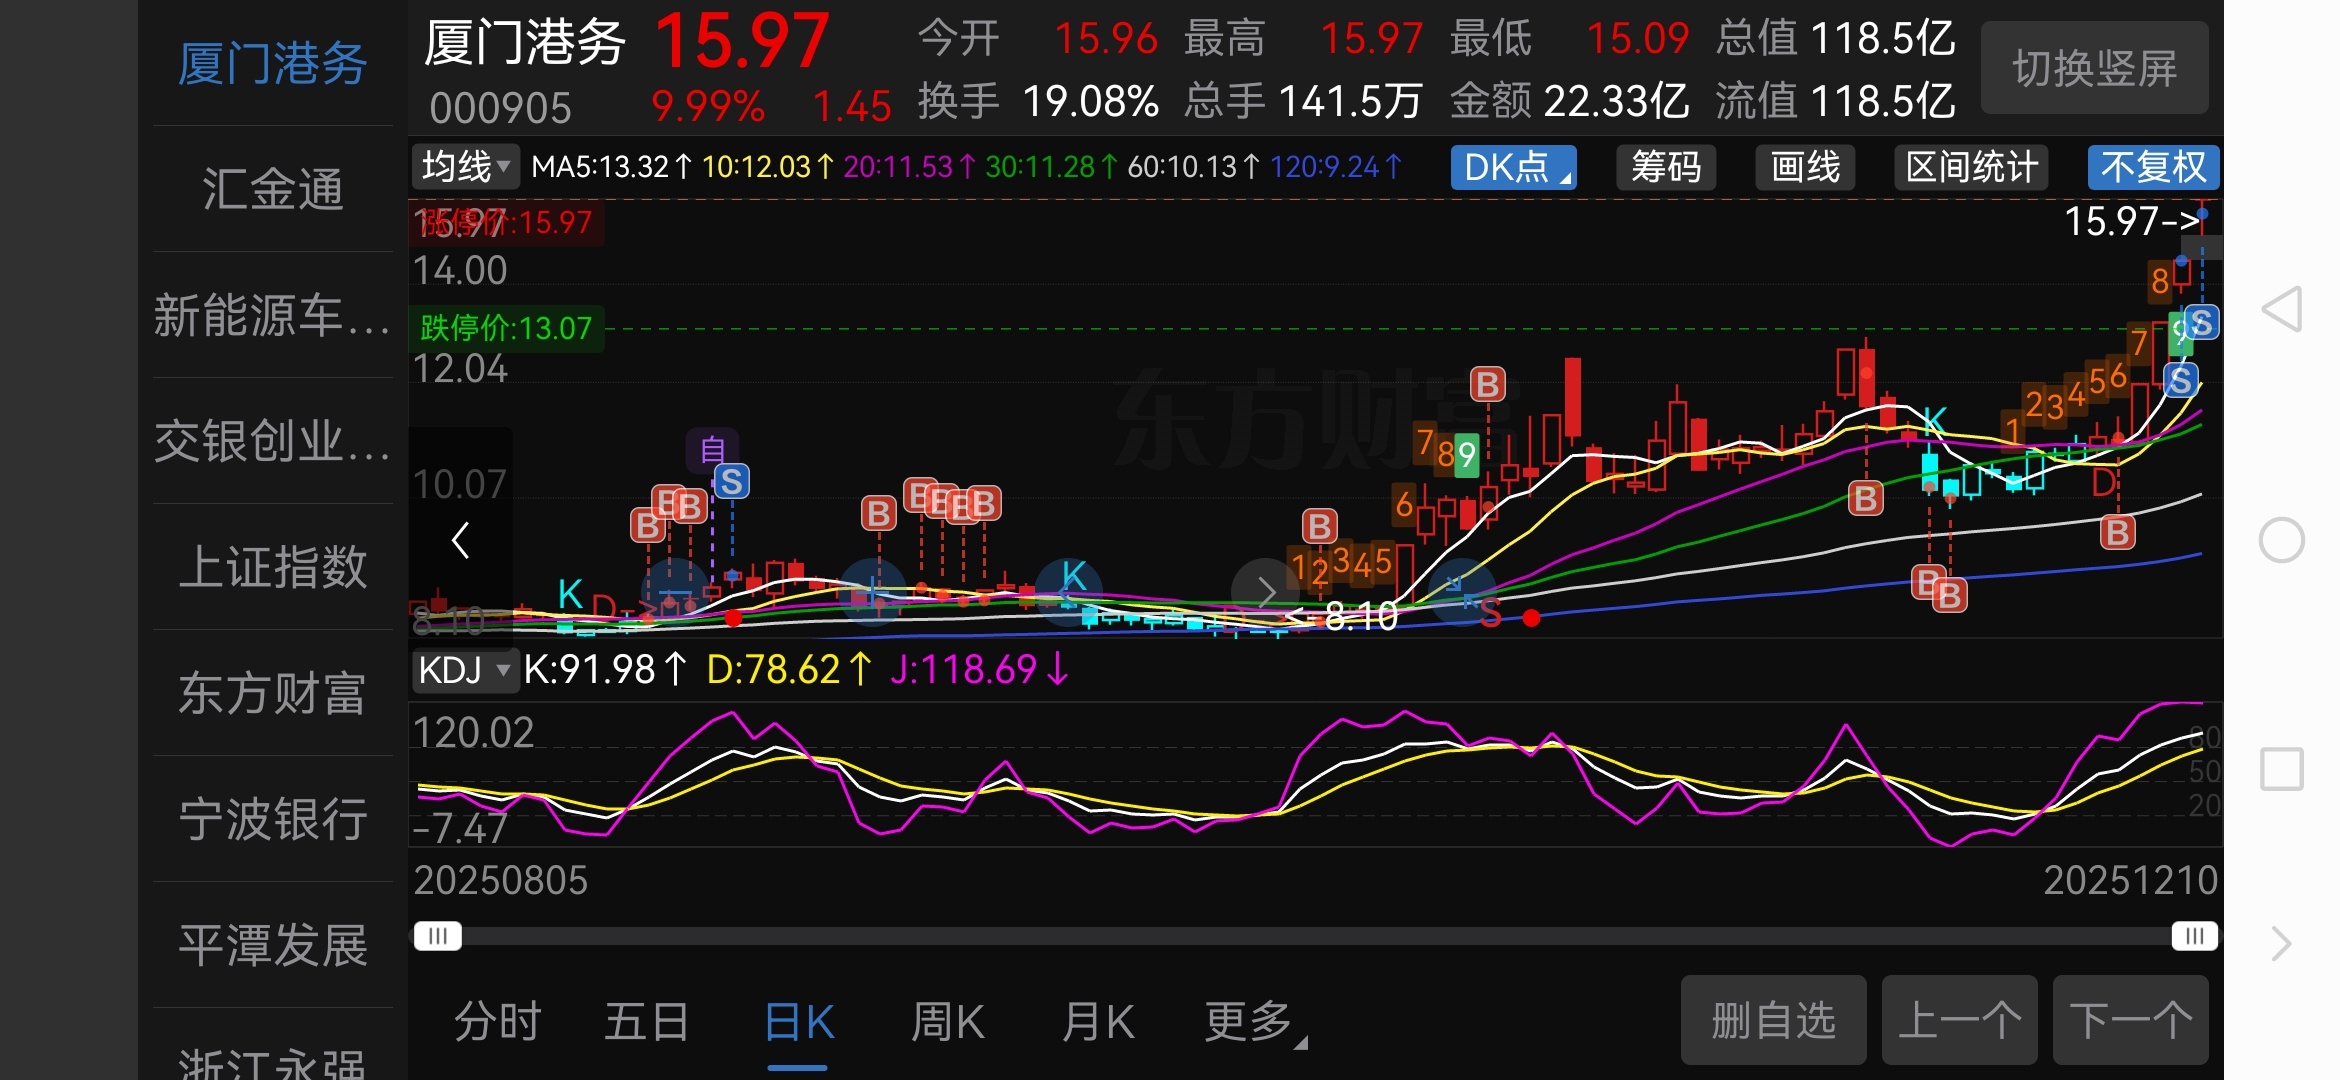
Task: Click the left handle of date range slider
Action: pos(437,936)
